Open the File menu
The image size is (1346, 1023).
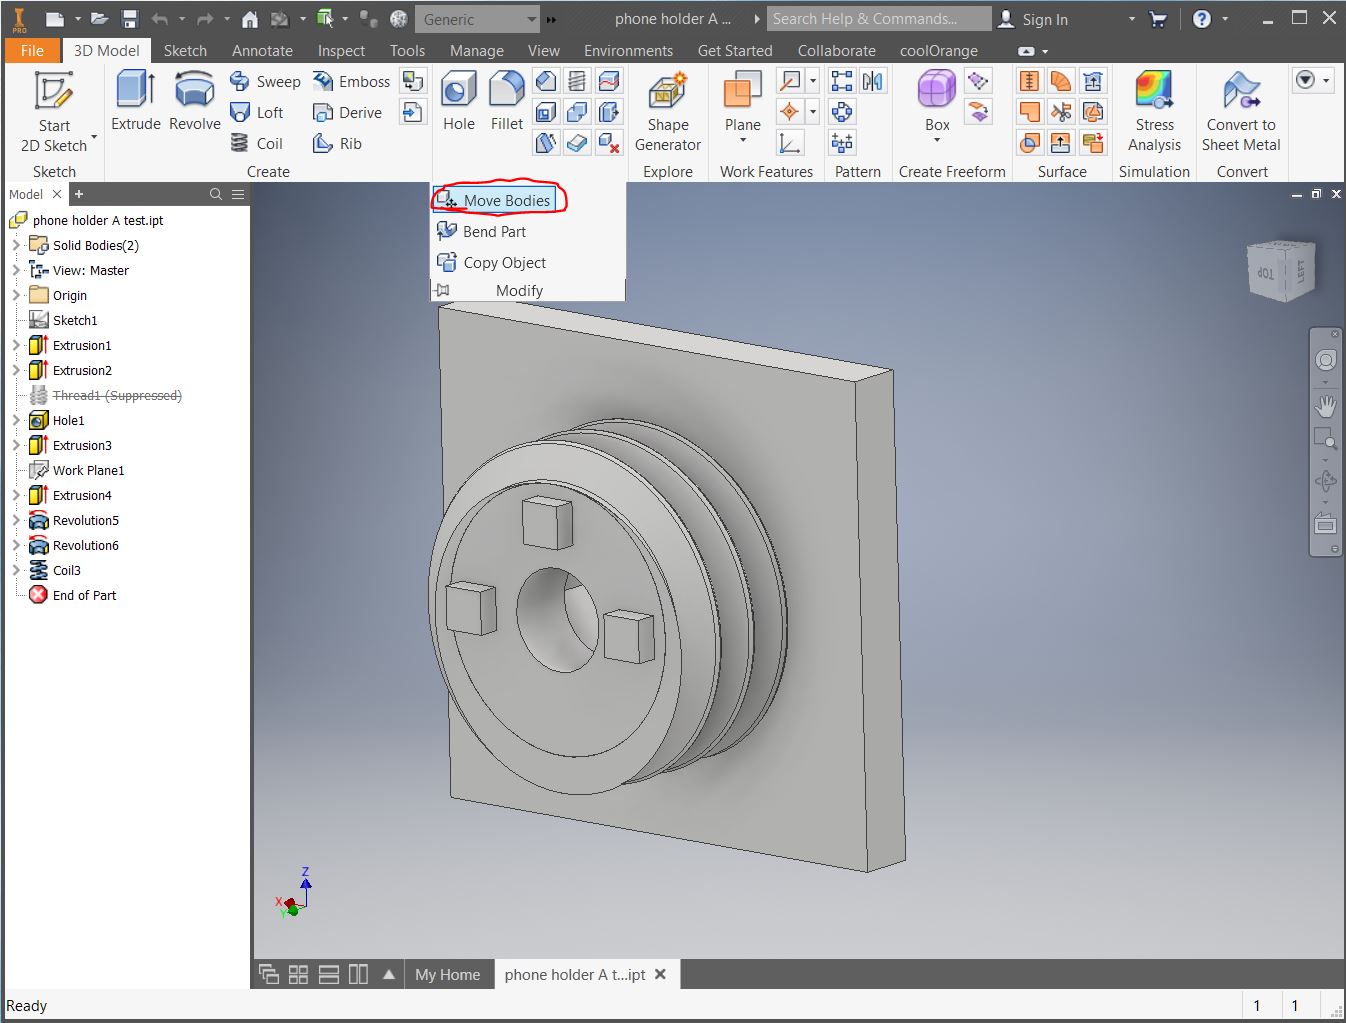32,50
